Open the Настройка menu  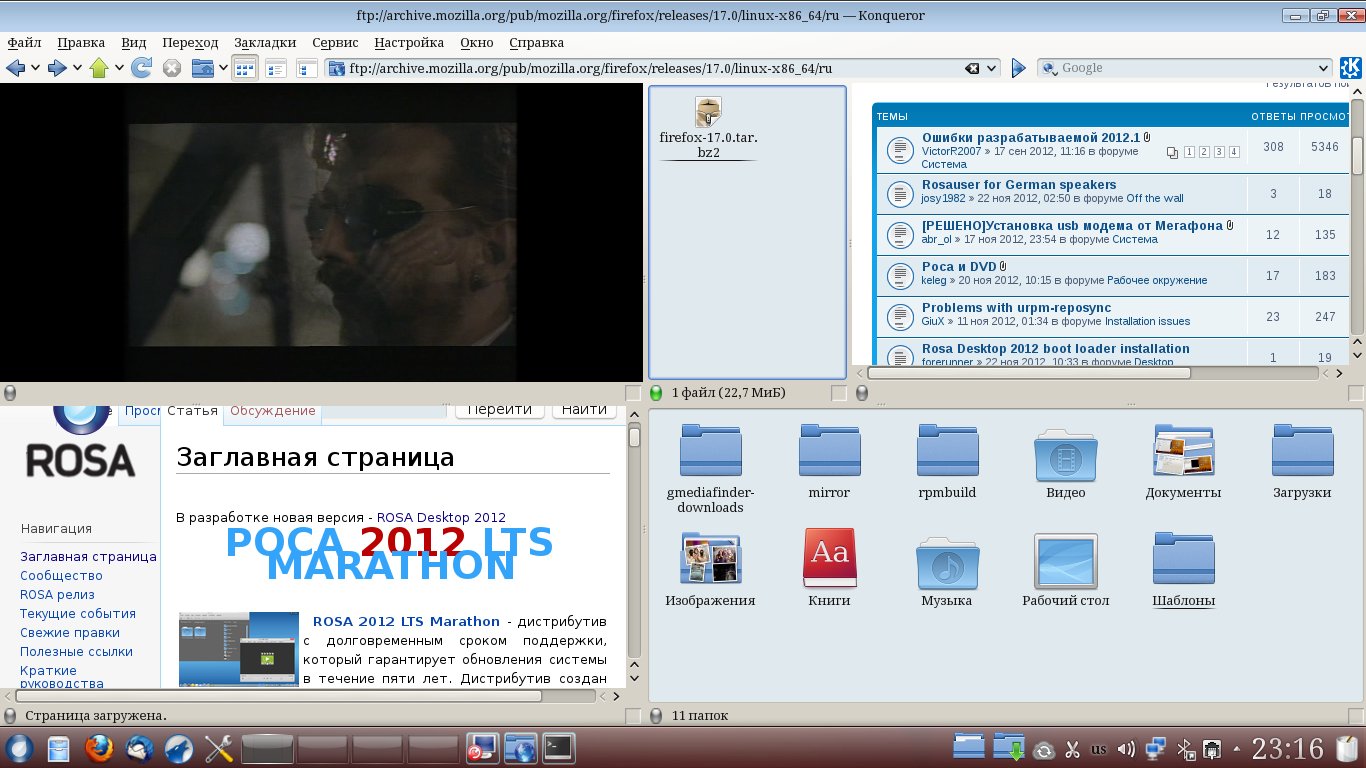(x=409, y=43)
